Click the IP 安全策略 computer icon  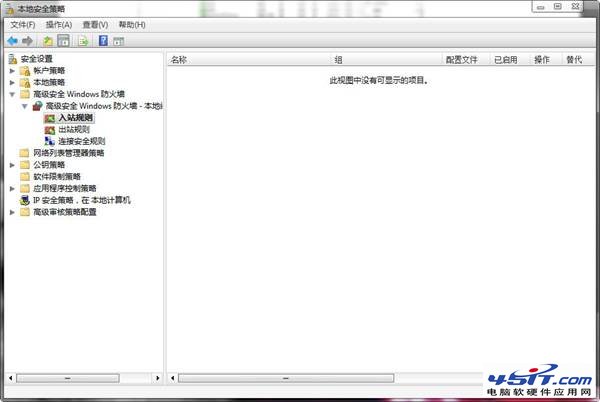[25, 200]
